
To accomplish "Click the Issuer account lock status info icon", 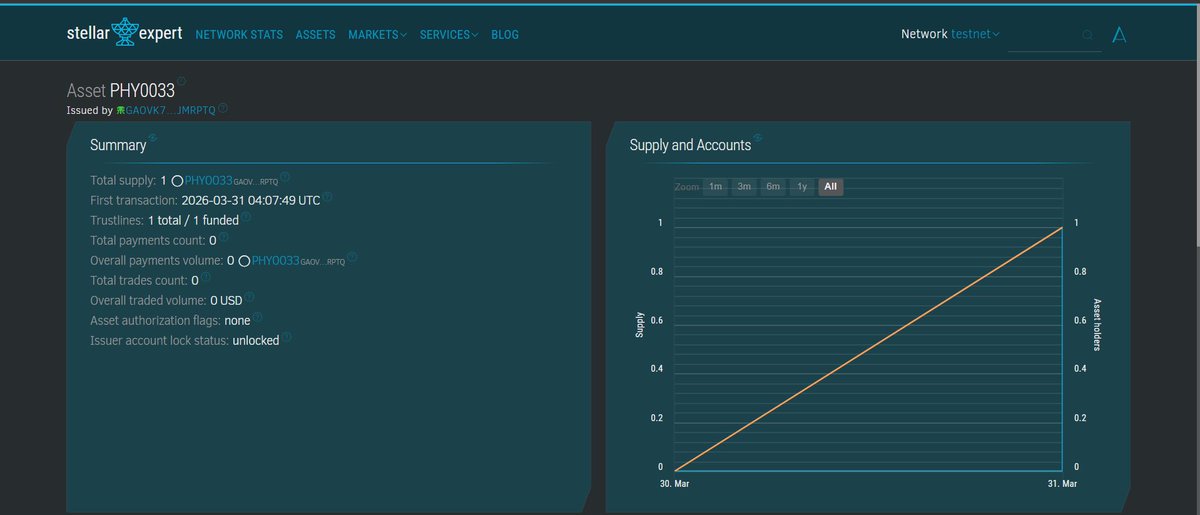I will 287,337.
